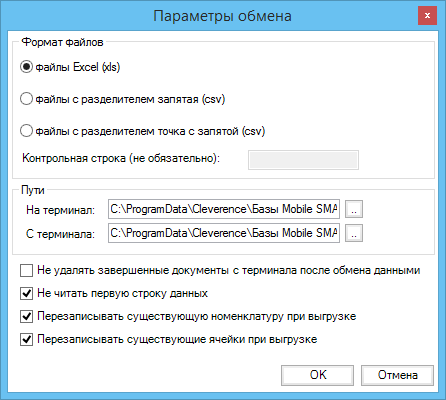This screenshot has width=446, height=400.
Task: Click the С терминала: label text
Action: [x=60, y=234]
